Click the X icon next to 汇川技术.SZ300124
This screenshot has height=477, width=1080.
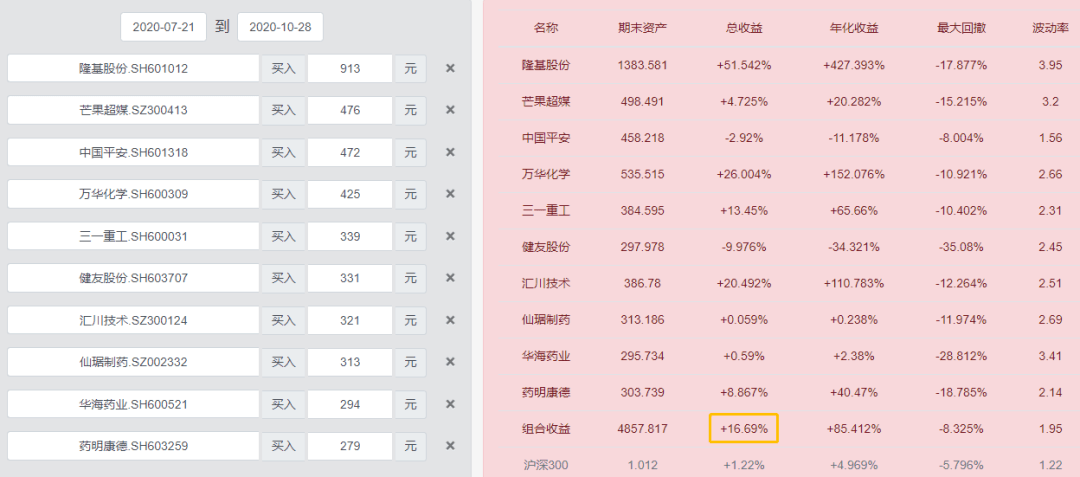pyautogui.click(x=450, y=320)
